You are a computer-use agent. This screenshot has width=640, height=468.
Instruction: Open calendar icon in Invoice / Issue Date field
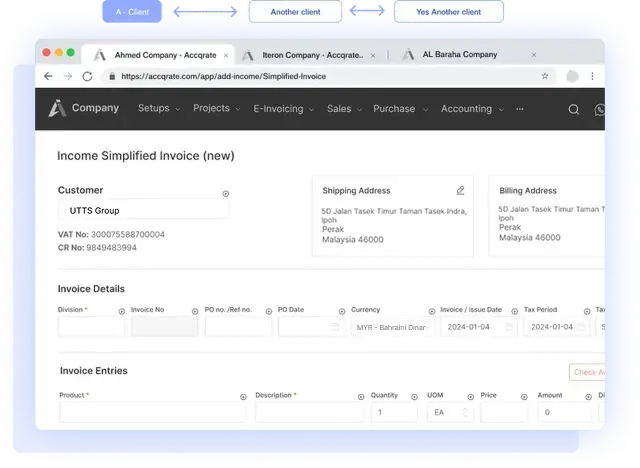click(x=509, y=327)
